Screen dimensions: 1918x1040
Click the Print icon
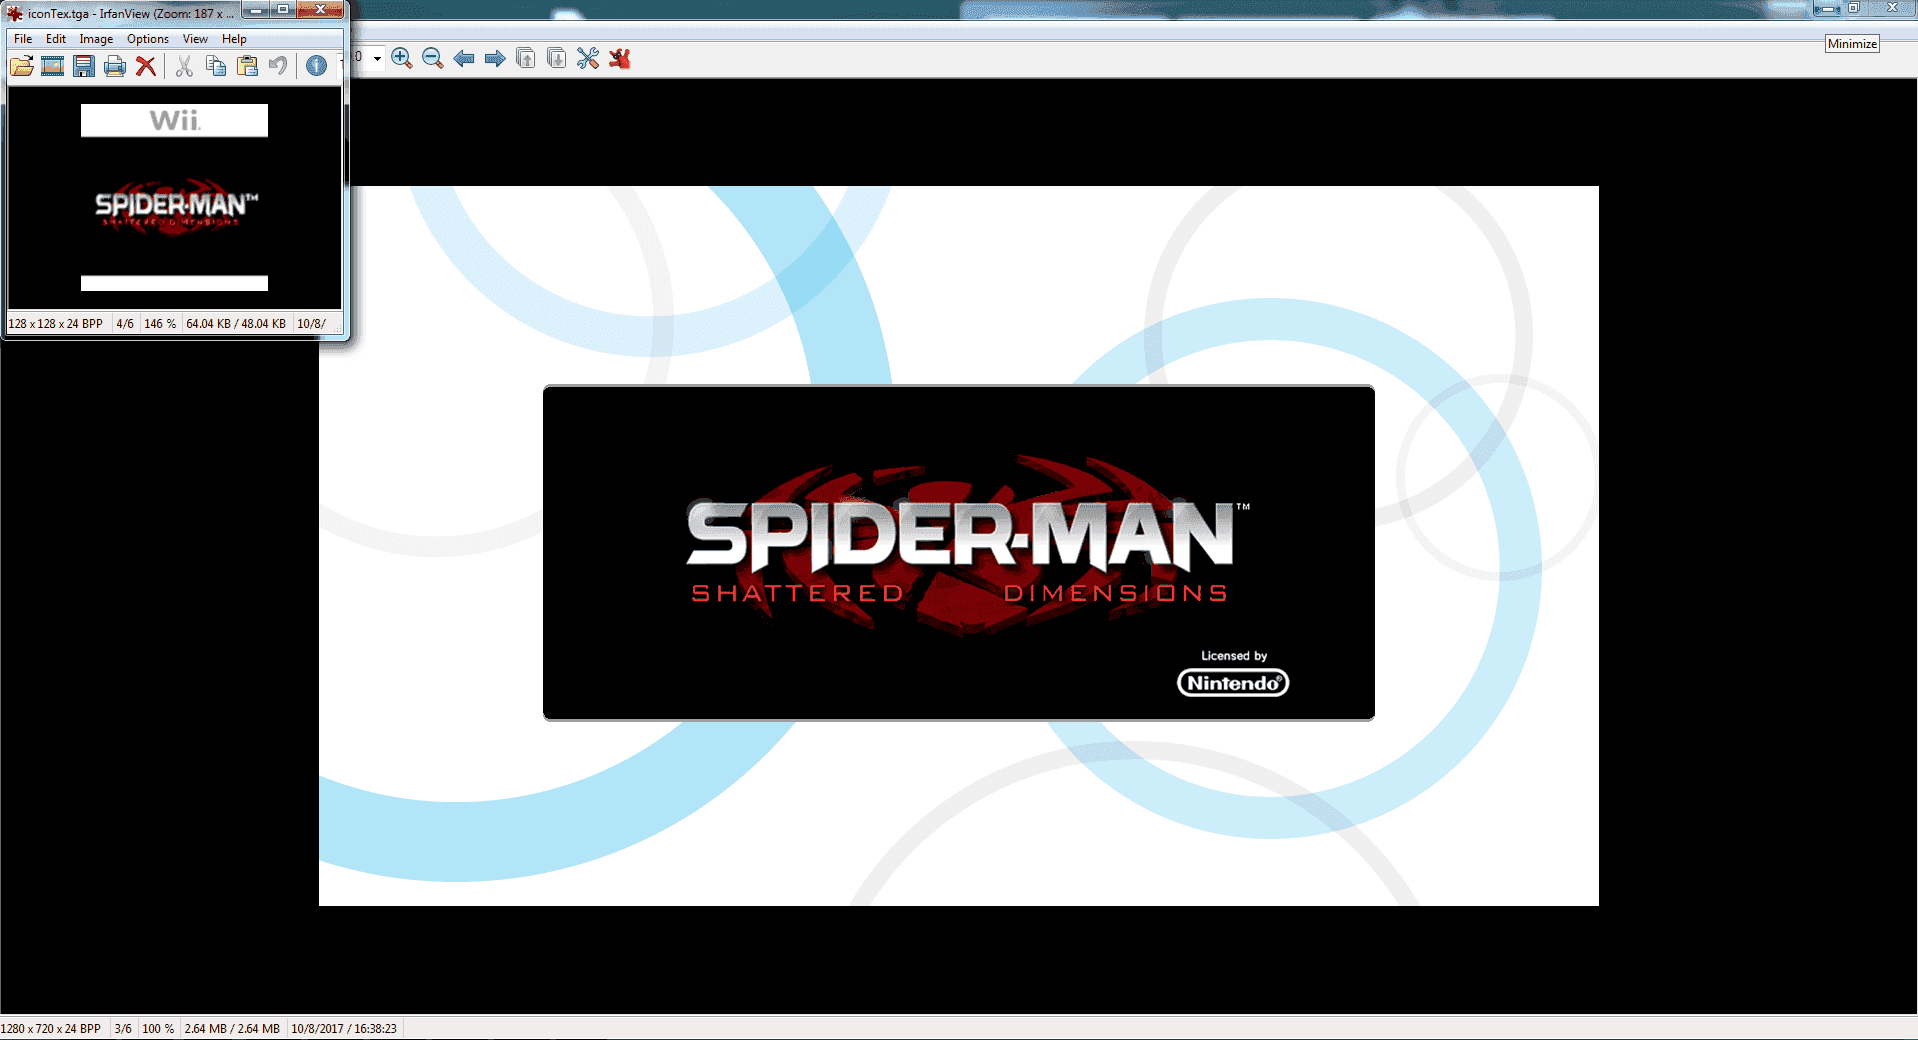click(x=115, y=66)
